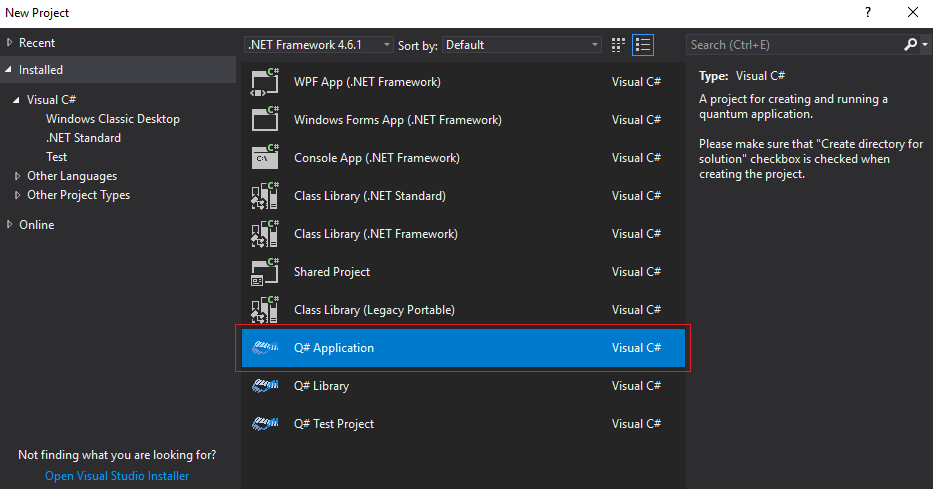
Task: Select Class Library (.NET Framework) text
Action: point(376,234)
